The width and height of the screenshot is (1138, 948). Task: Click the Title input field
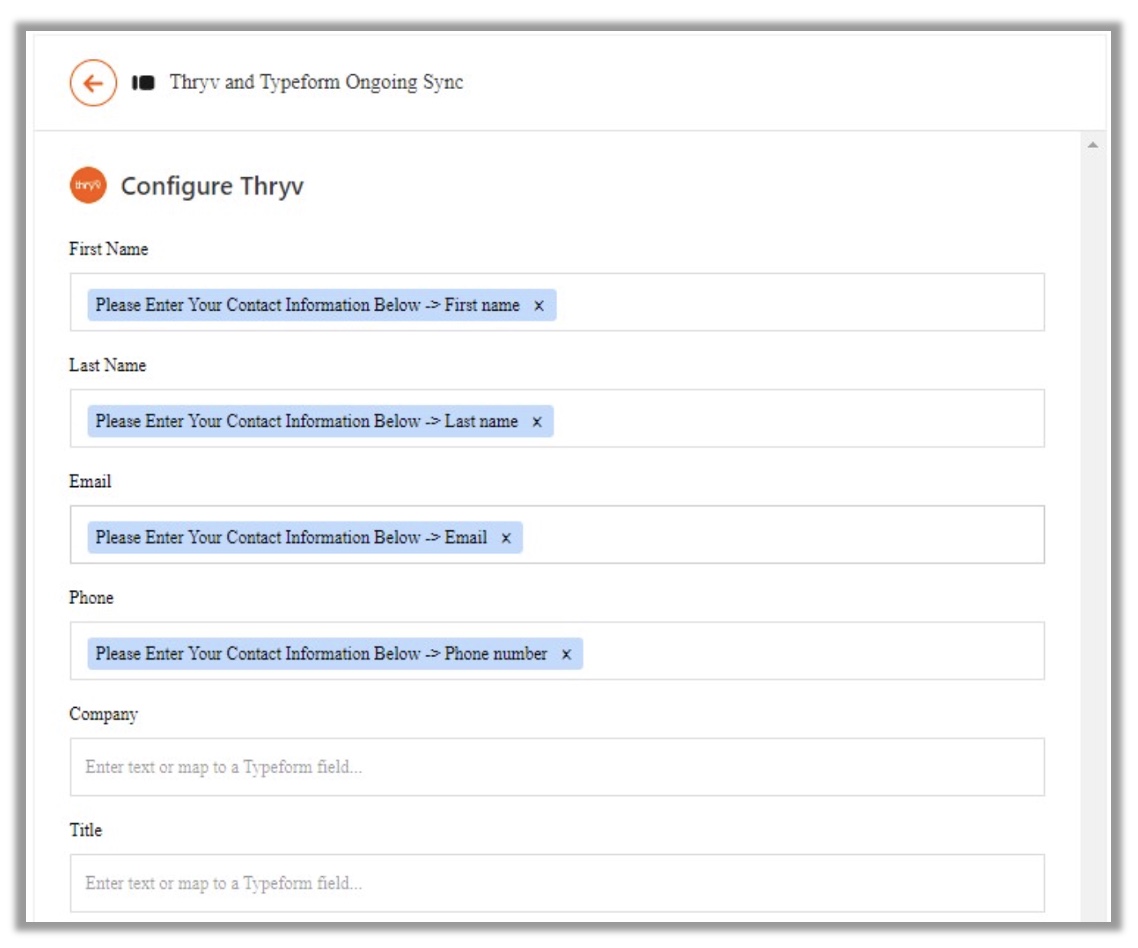click(557, 883)
